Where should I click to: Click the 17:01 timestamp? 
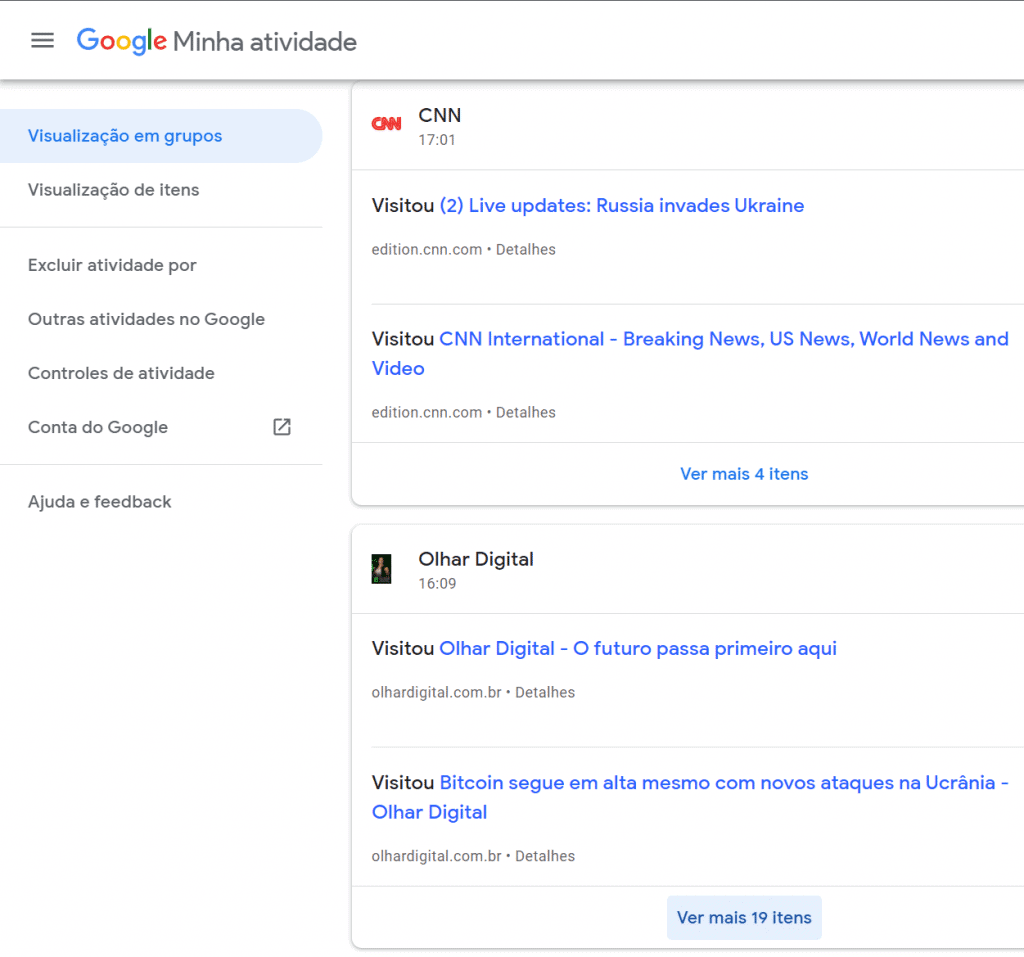click(x=437, y=140)
